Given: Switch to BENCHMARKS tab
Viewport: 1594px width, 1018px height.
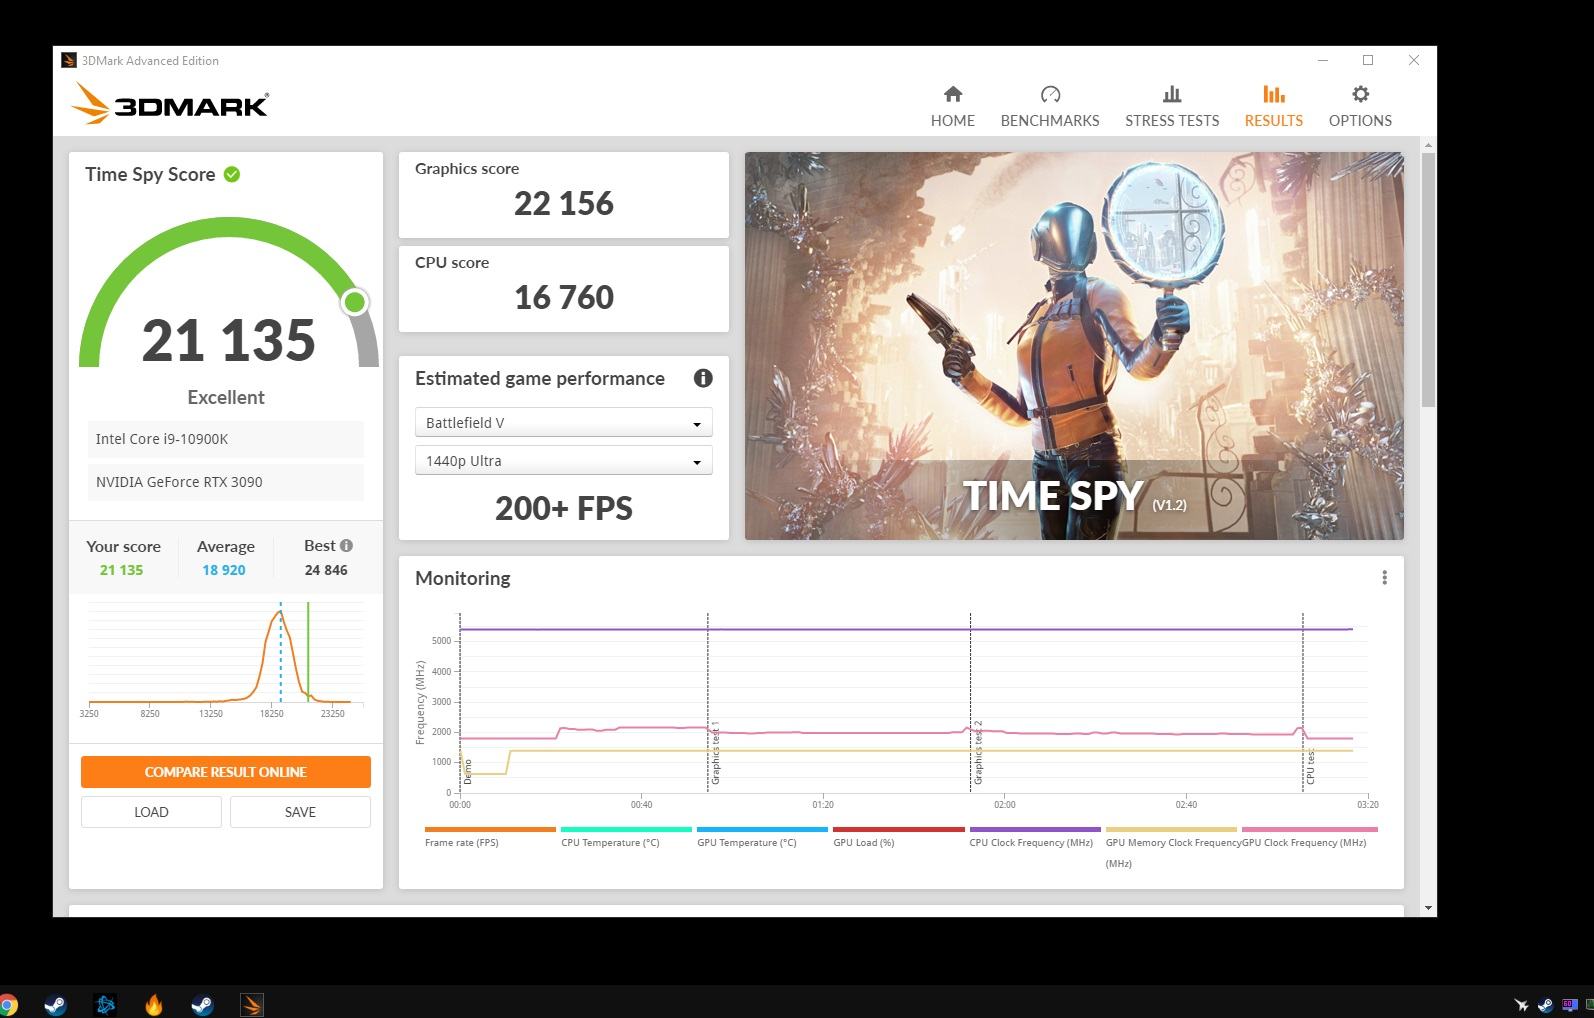Looking at the screenshot, I should pos(1049,107).
